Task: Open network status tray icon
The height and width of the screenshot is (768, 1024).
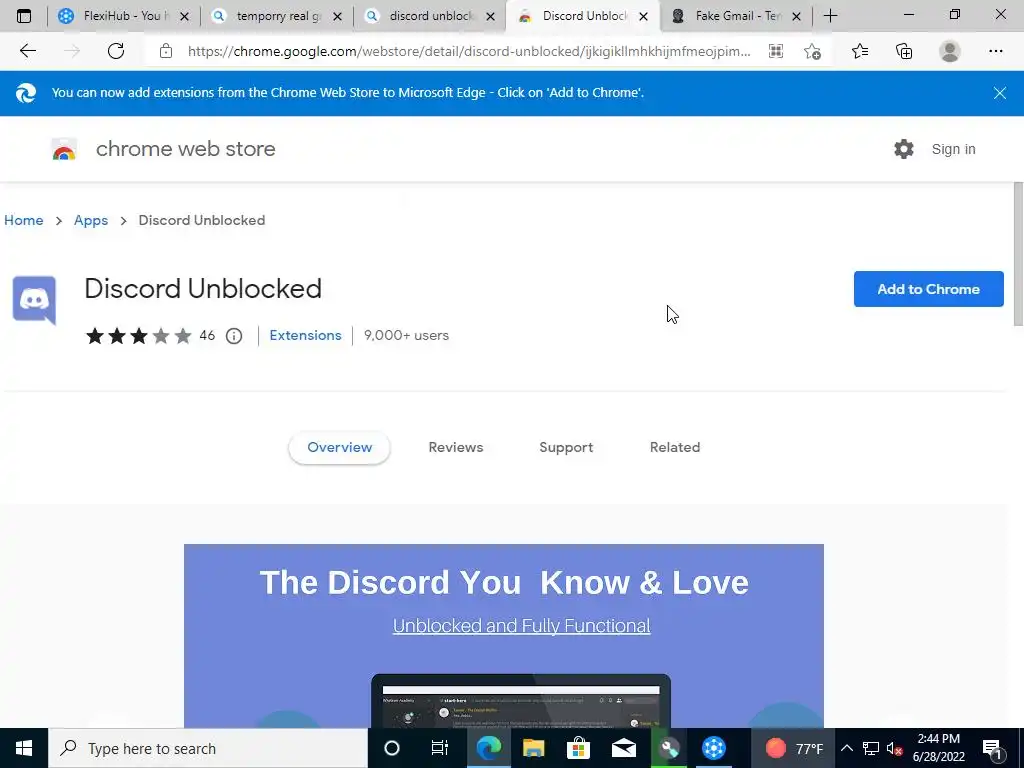Action: 871,748
